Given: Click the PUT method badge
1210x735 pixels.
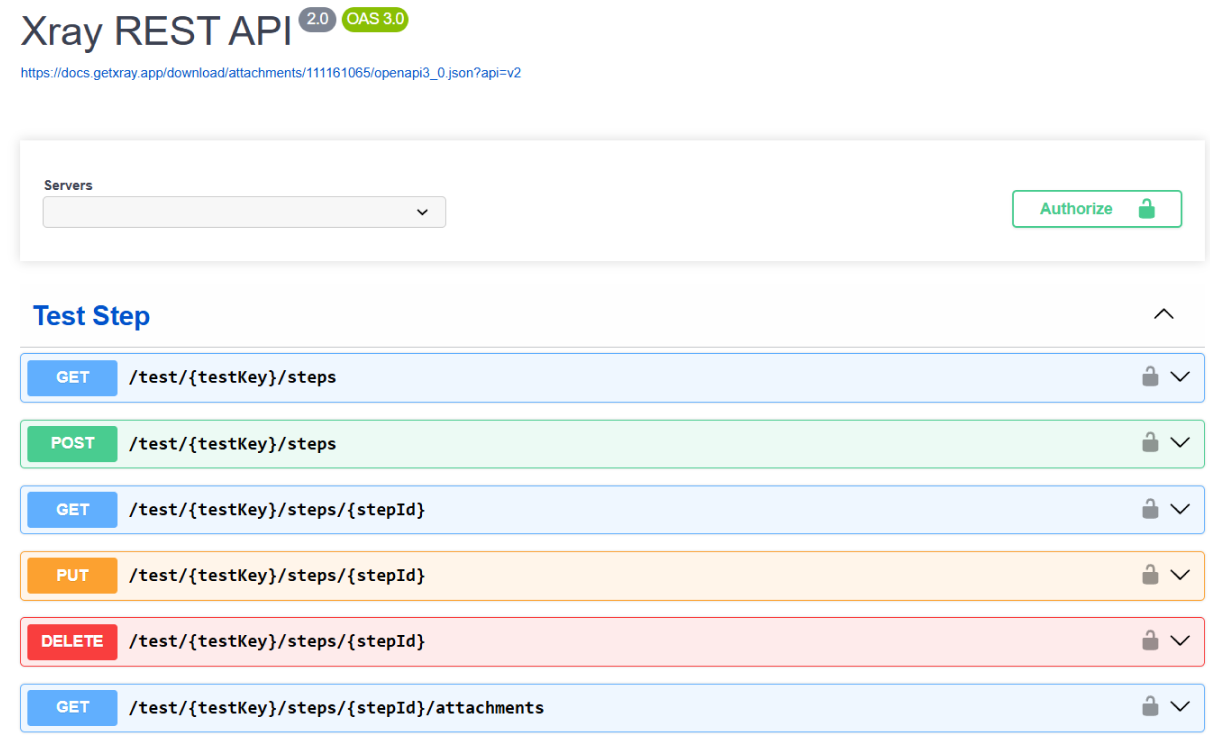Looking at the screenshot, I should [72, 575].
